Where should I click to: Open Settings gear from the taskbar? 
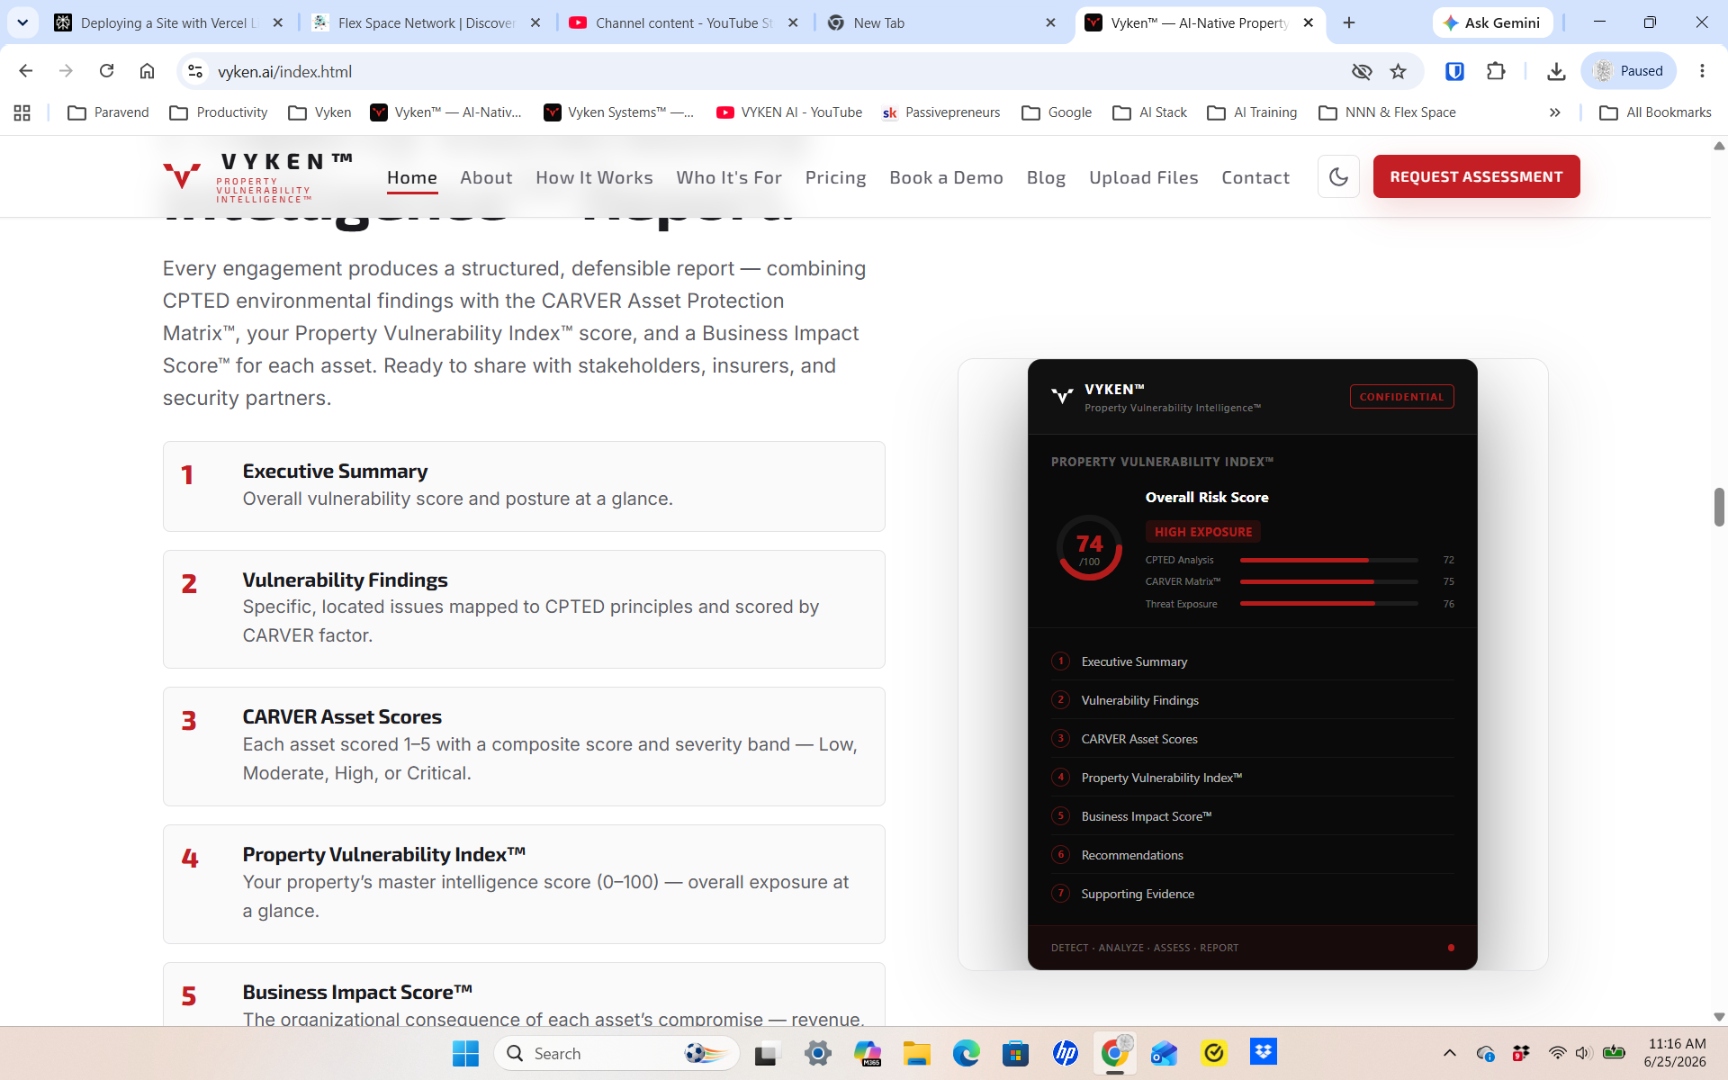(817, 1053)
